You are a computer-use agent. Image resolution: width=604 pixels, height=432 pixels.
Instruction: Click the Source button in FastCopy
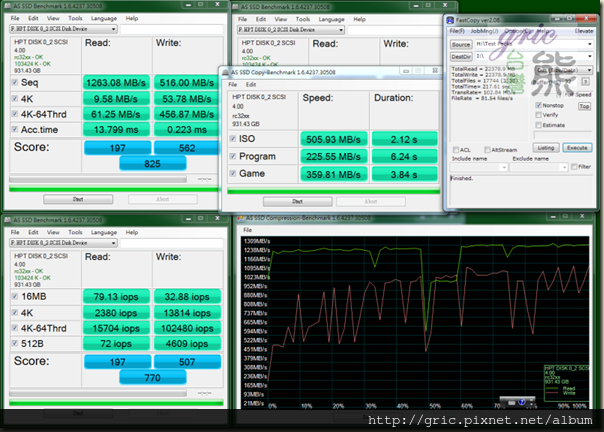click(460, 45)
